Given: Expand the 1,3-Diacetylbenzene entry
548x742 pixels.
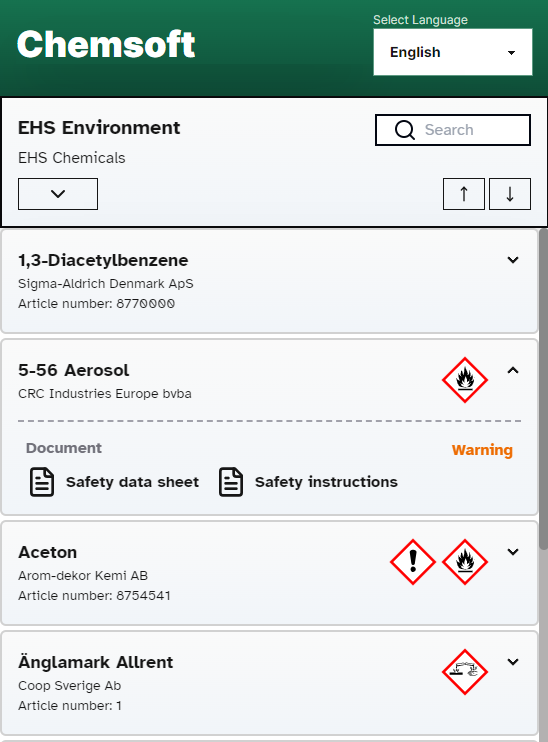Looking at the screenshot, I should point(513,260).
